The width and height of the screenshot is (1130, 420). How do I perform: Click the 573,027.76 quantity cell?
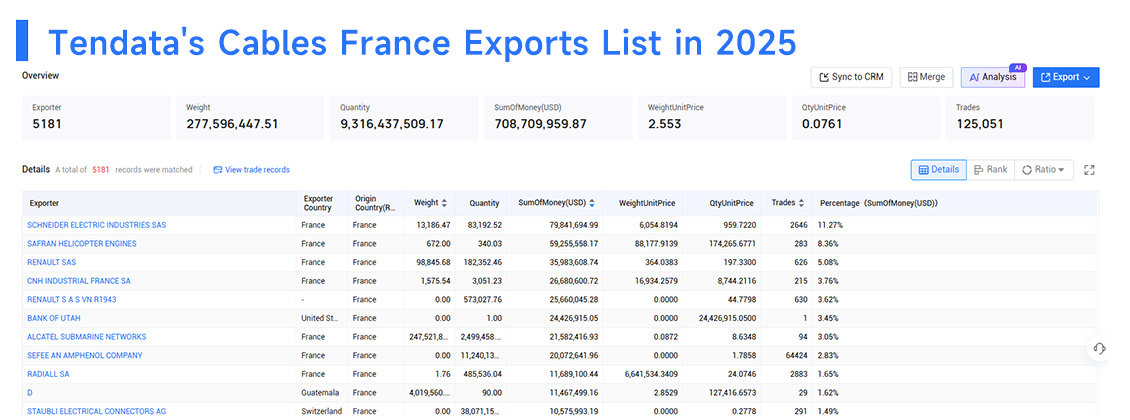coord(482,300)
